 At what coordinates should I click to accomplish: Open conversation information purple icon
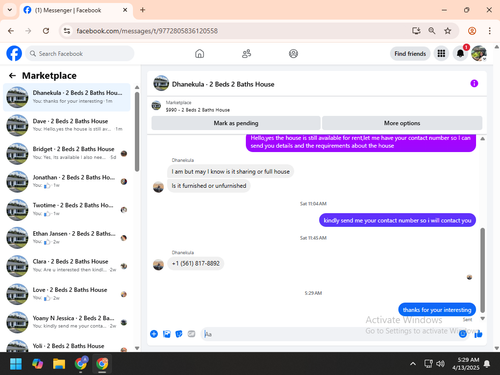pyautogui.click(x=474, y=83)
